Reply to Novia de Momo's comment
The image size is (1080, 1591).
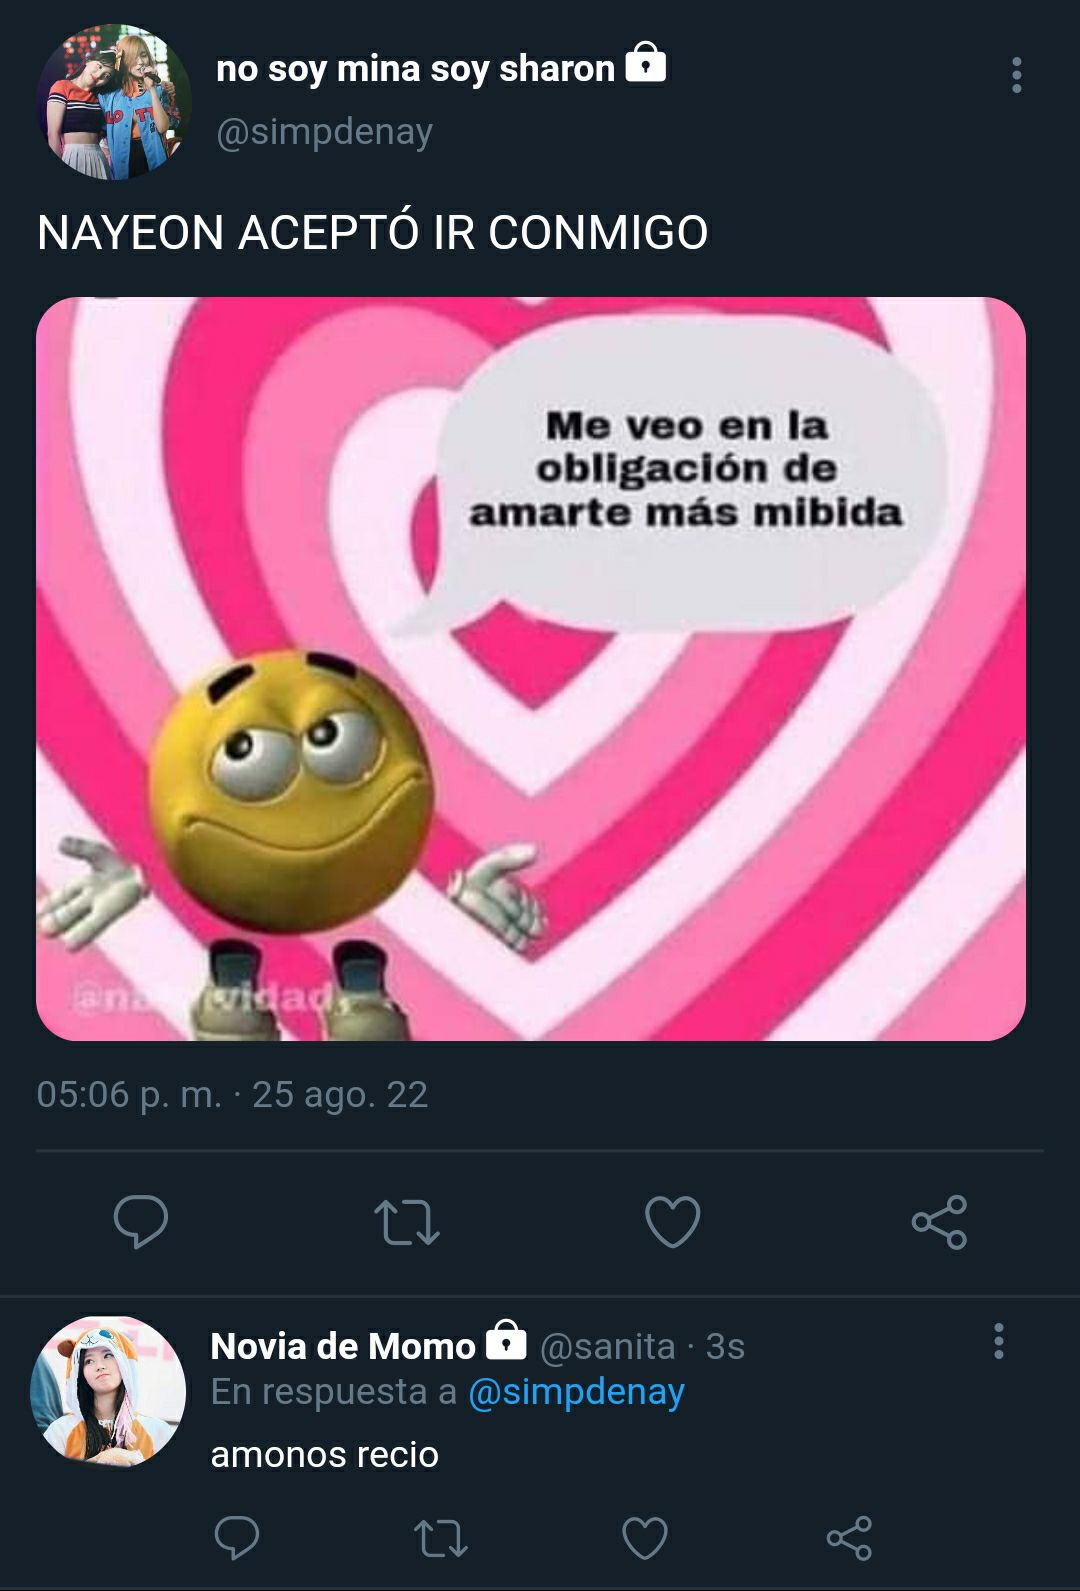237,1537
